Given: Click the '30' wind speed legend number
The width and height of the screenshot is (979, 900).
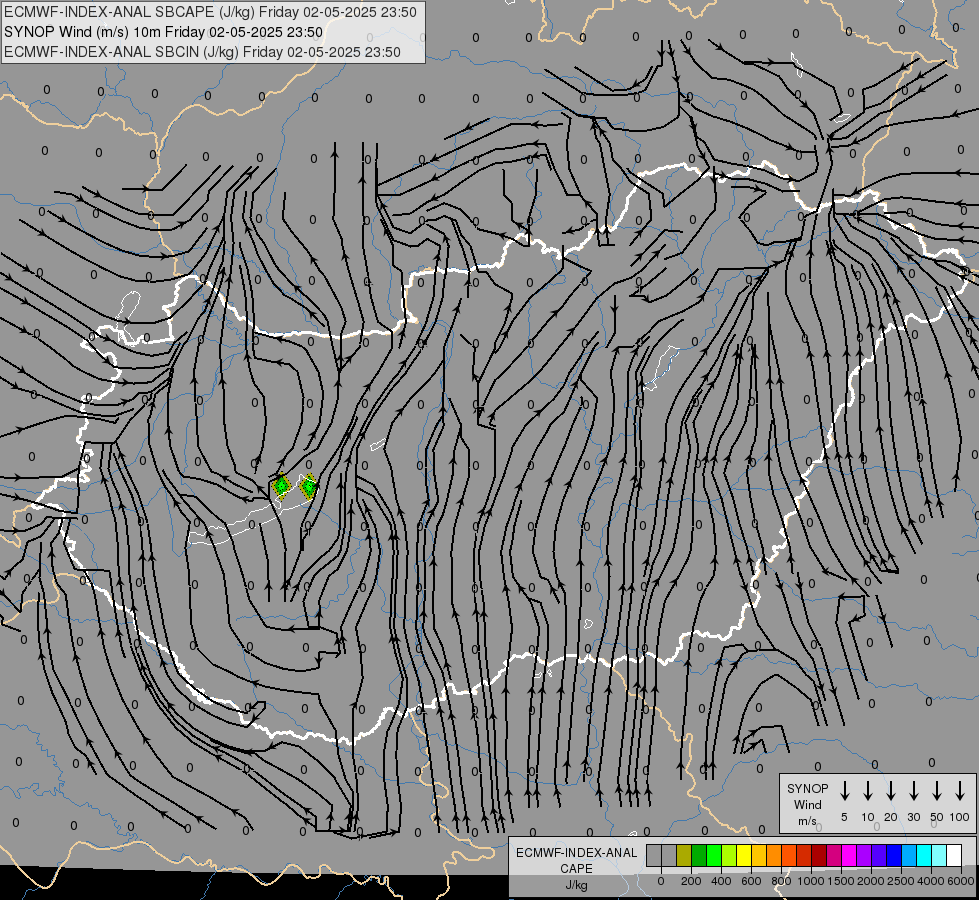Looking at the screenshot, I should pyautogui.click(x=913, y=817).
